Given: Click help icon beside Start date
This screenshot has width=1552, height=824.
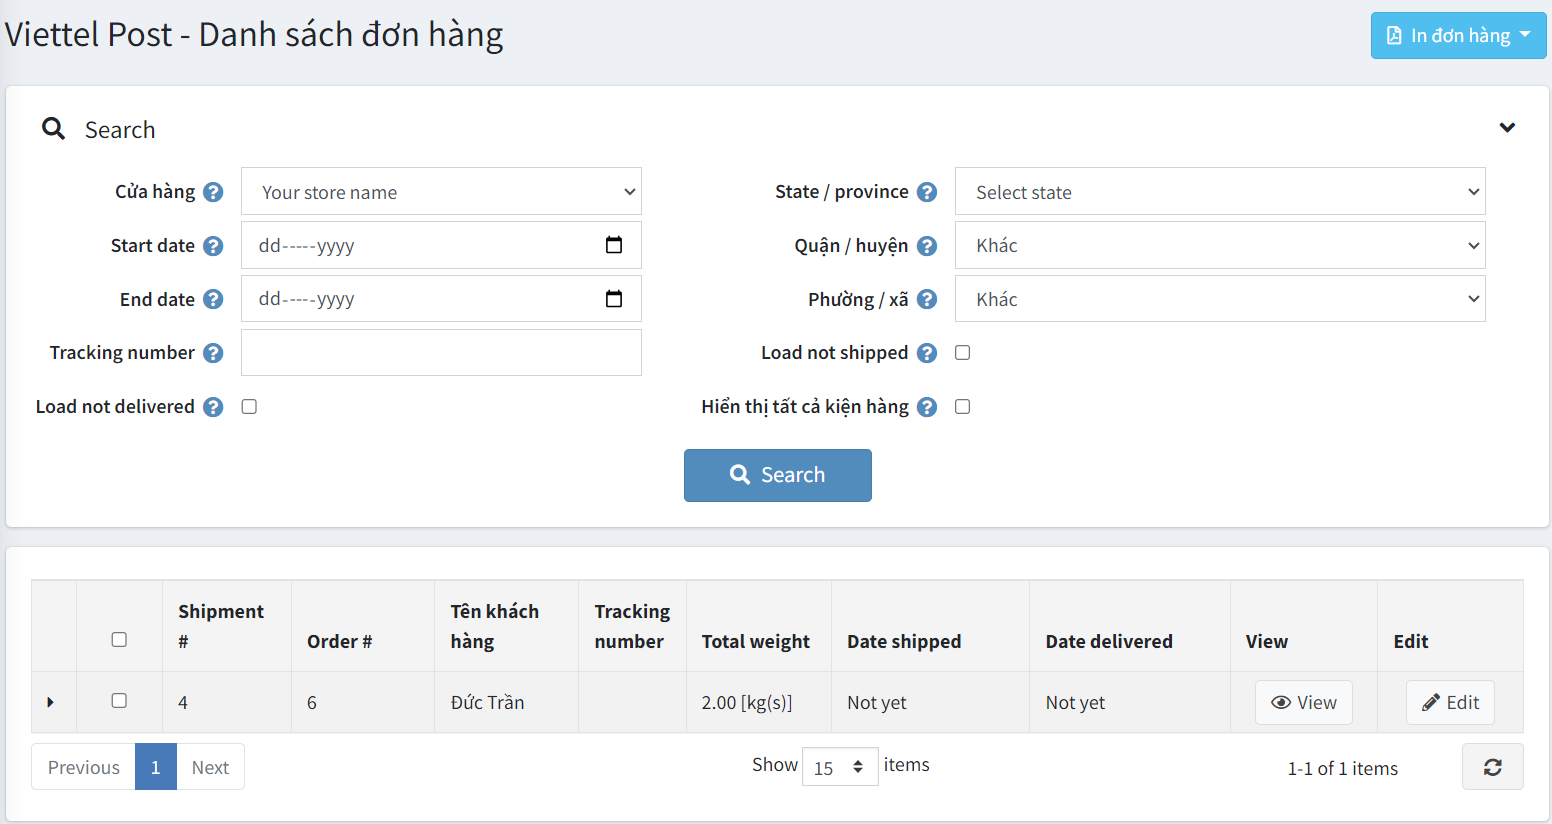Looking at the screenshot, I should 213,246.
